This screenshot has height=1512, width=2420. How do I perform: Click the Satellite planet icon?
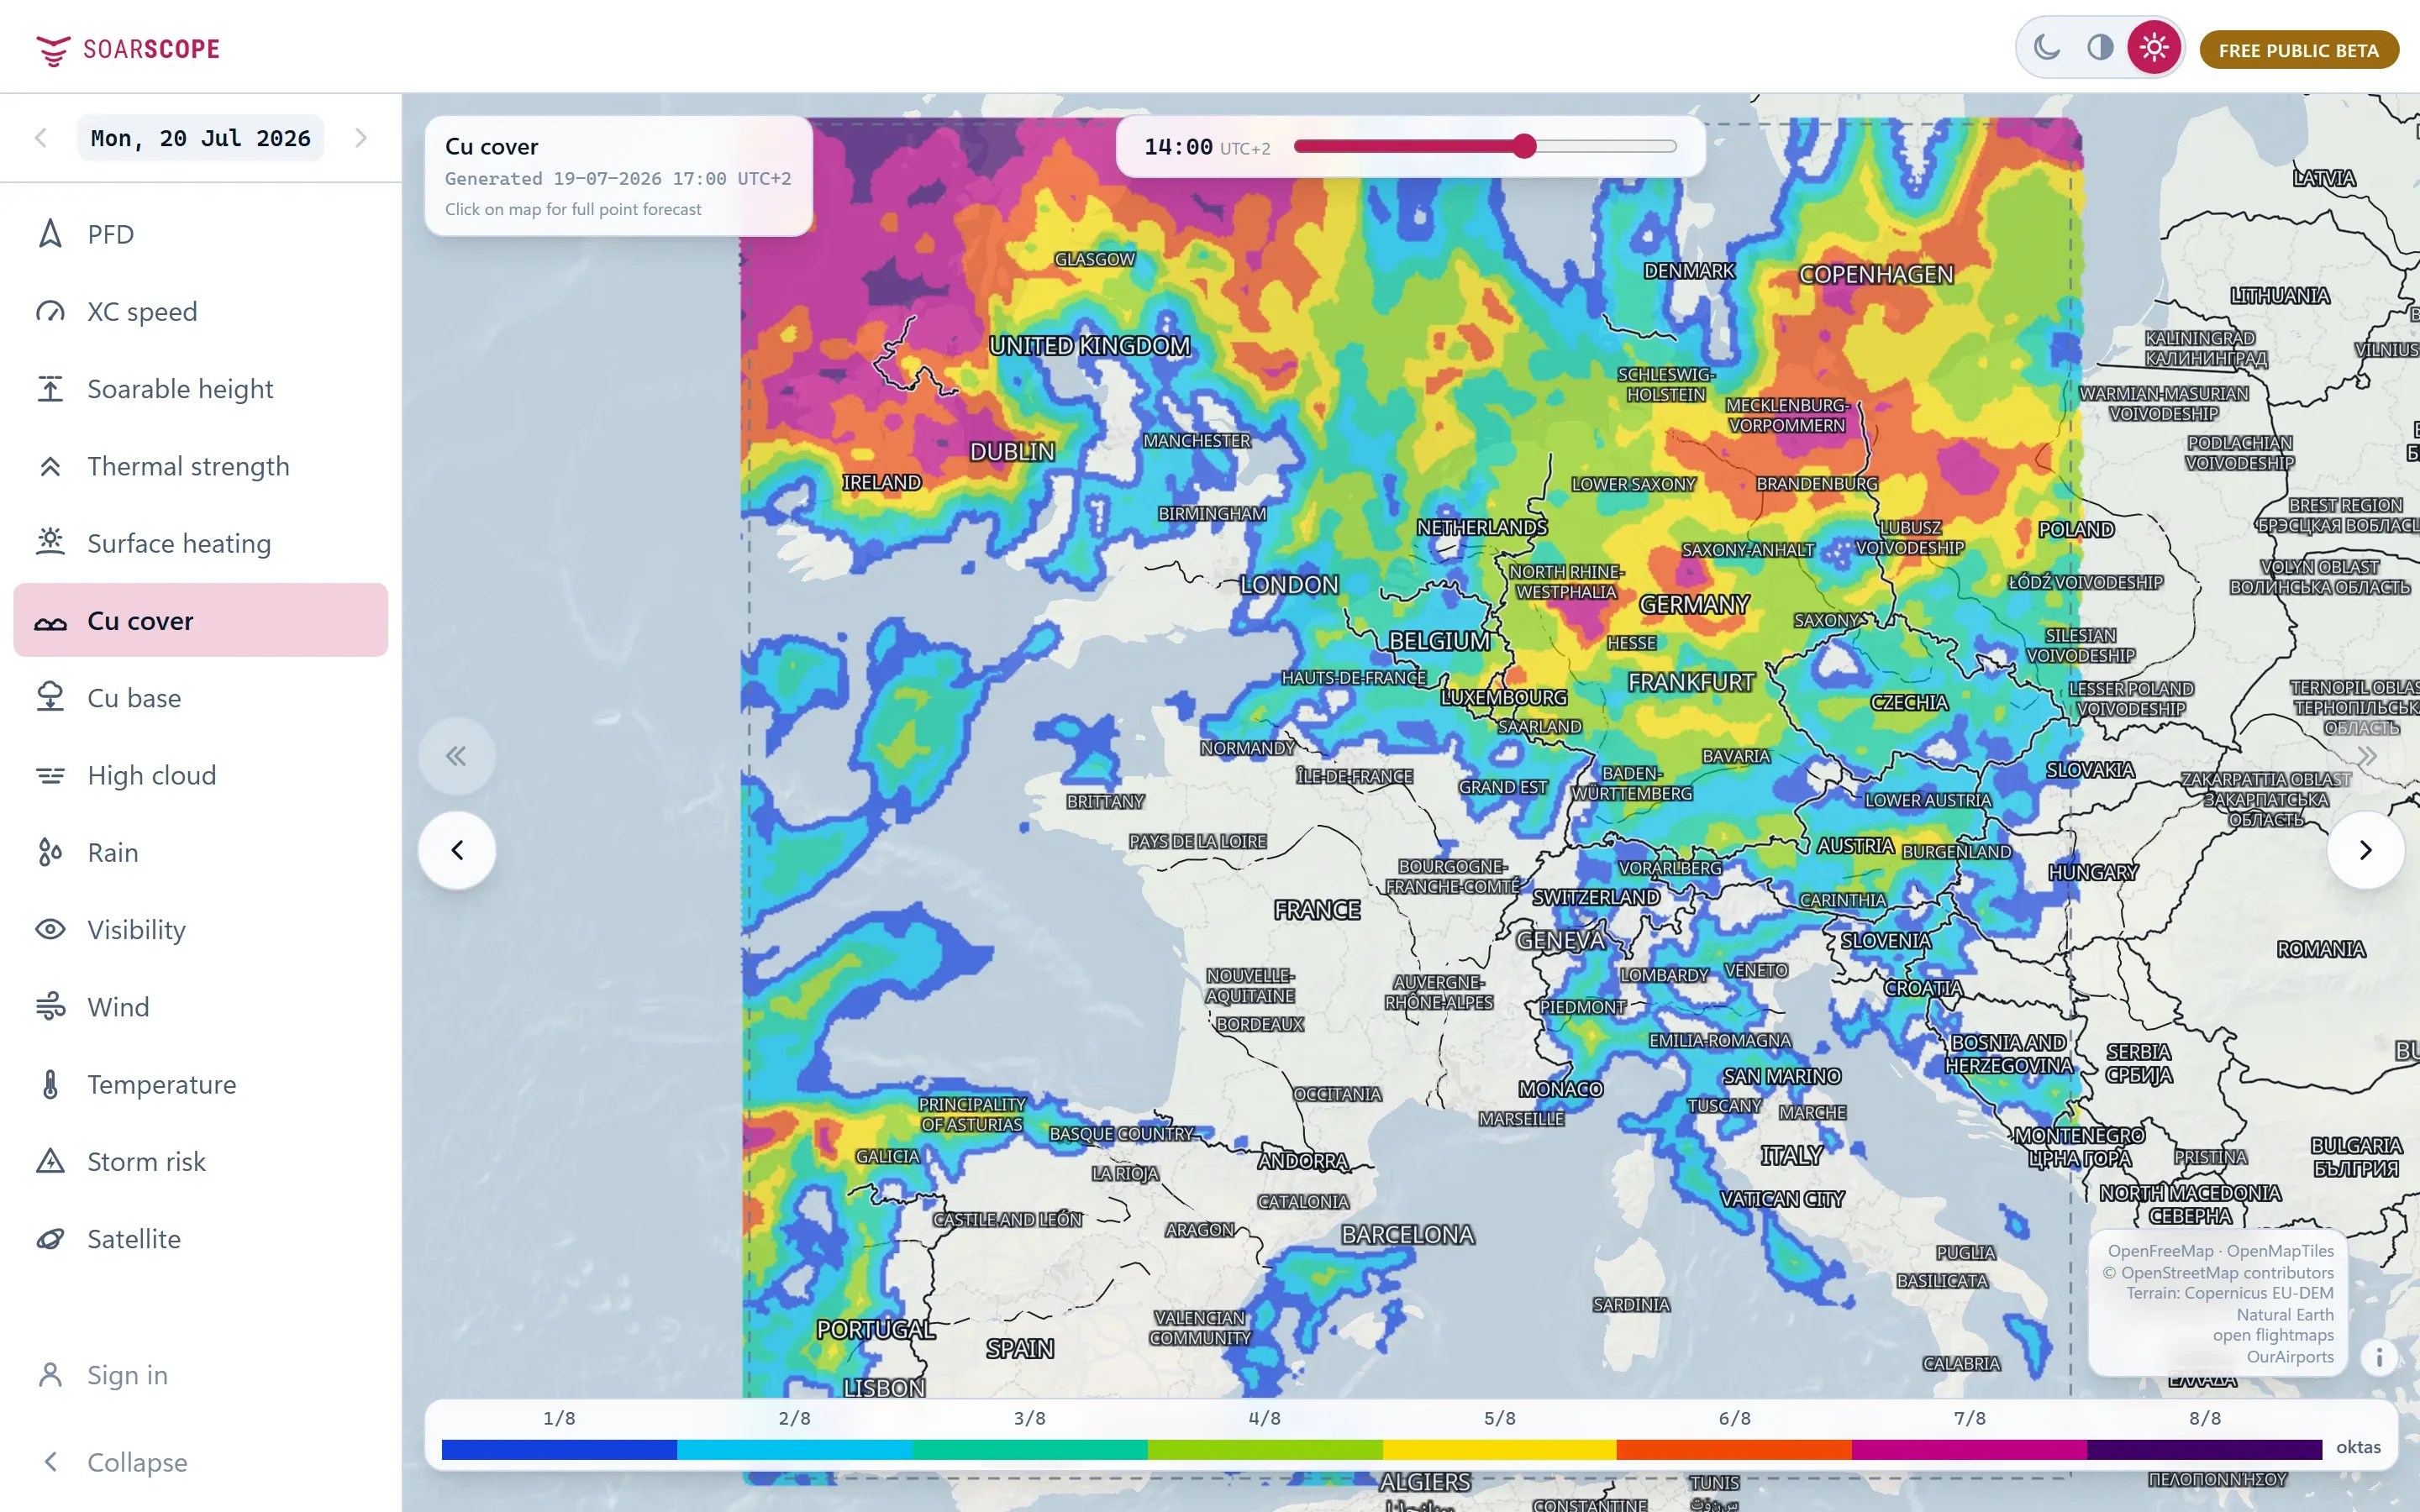pos(50,1239)
